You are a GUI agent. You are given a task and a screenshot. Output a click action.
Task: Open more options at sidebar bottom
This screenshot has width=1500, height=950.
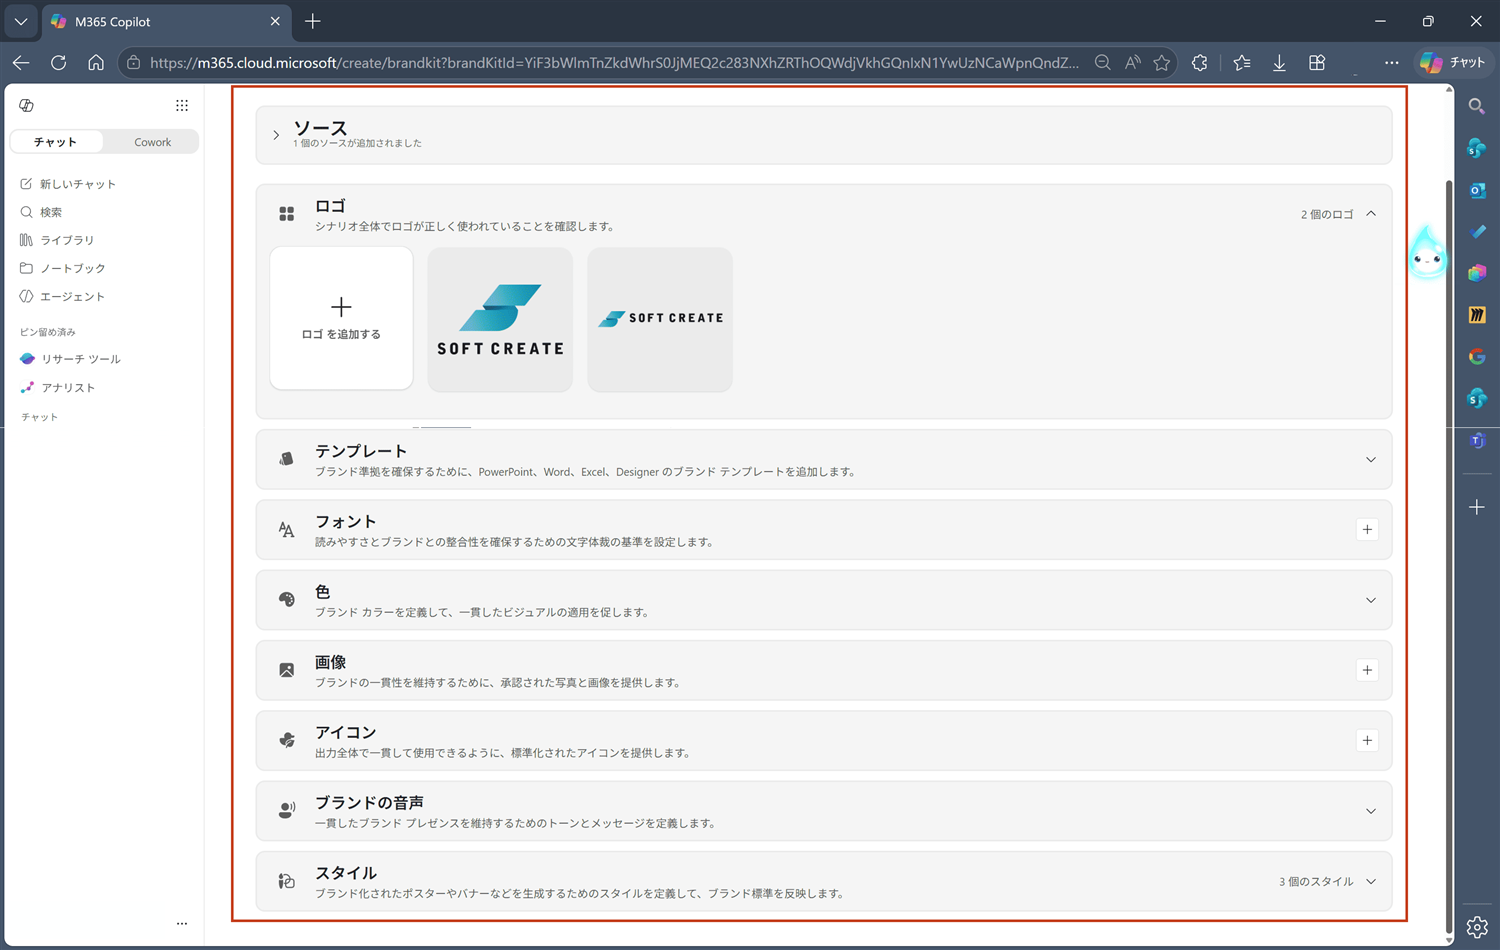tap(182, 923)
